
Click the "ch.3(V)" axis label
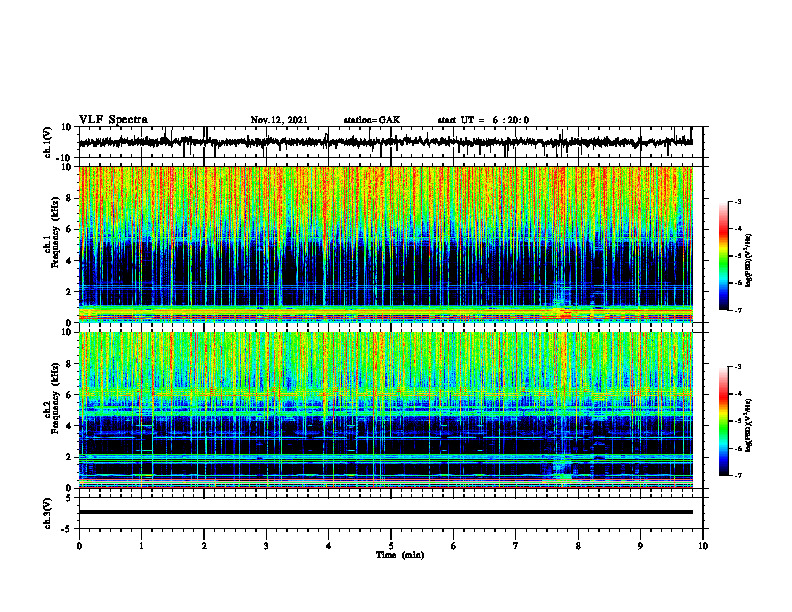[47, 513]
